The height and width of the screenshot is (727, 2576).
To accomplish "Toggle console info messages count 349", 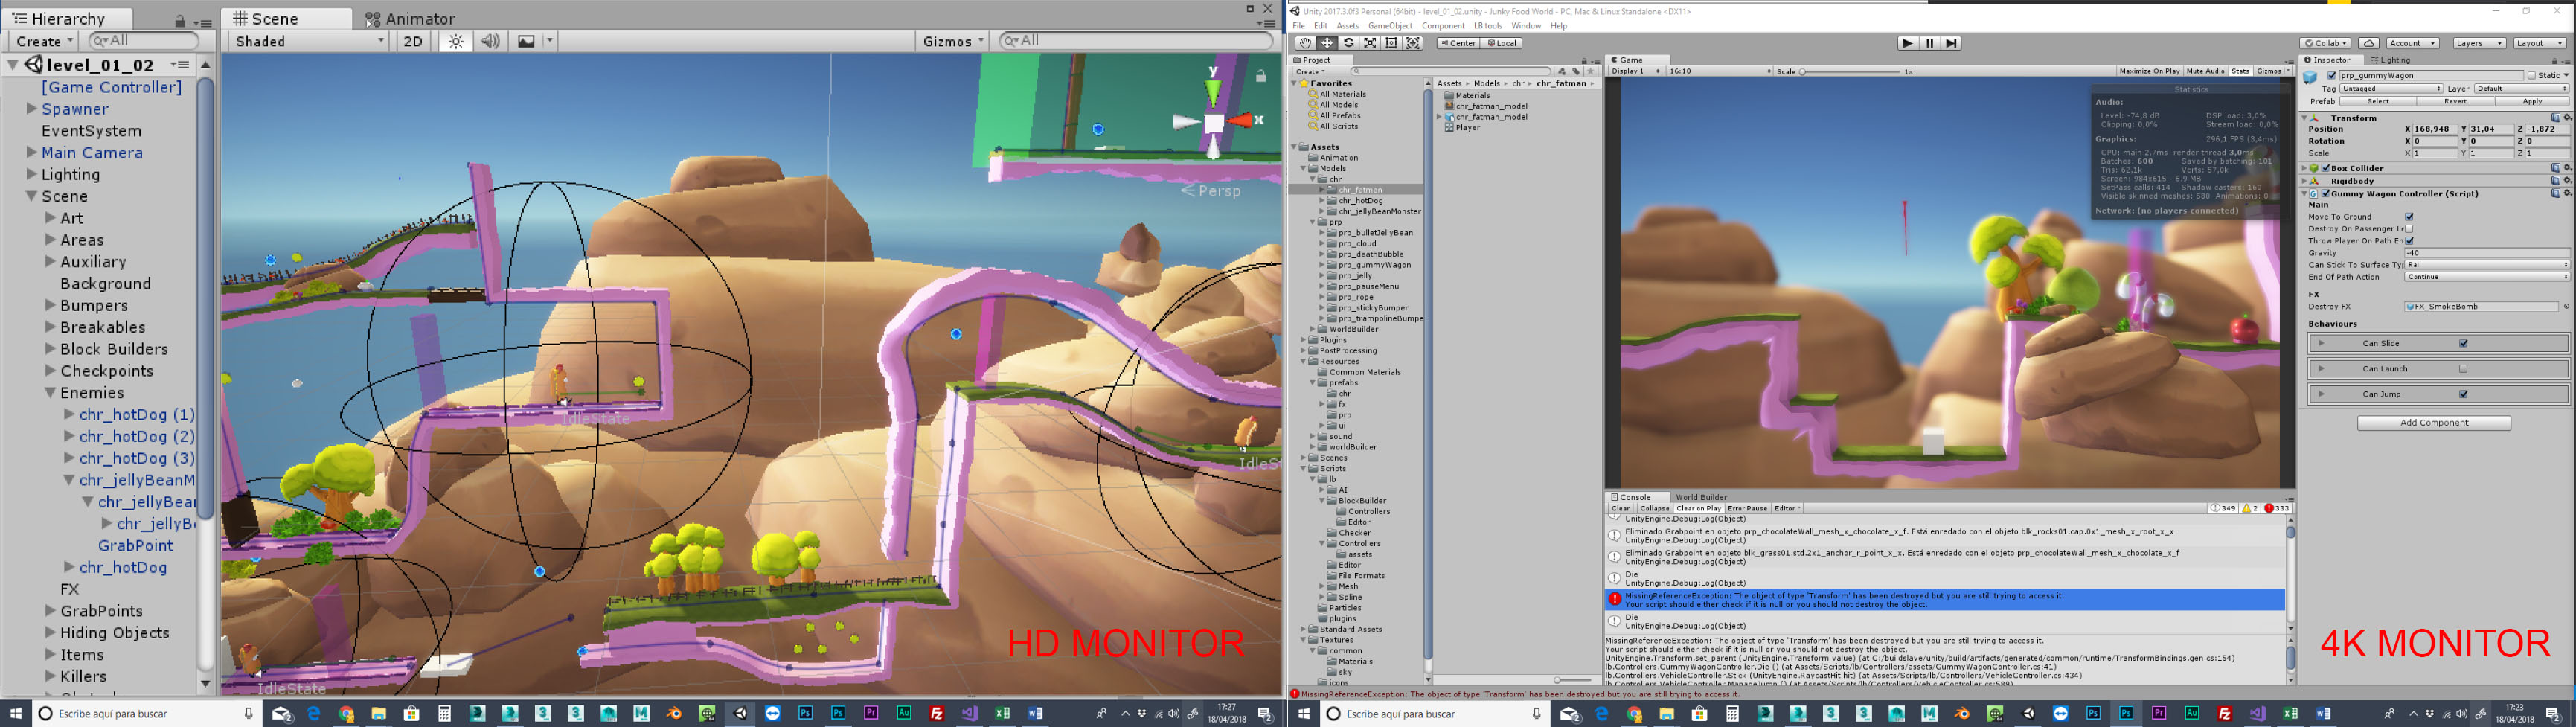I will coord(2222,508).
